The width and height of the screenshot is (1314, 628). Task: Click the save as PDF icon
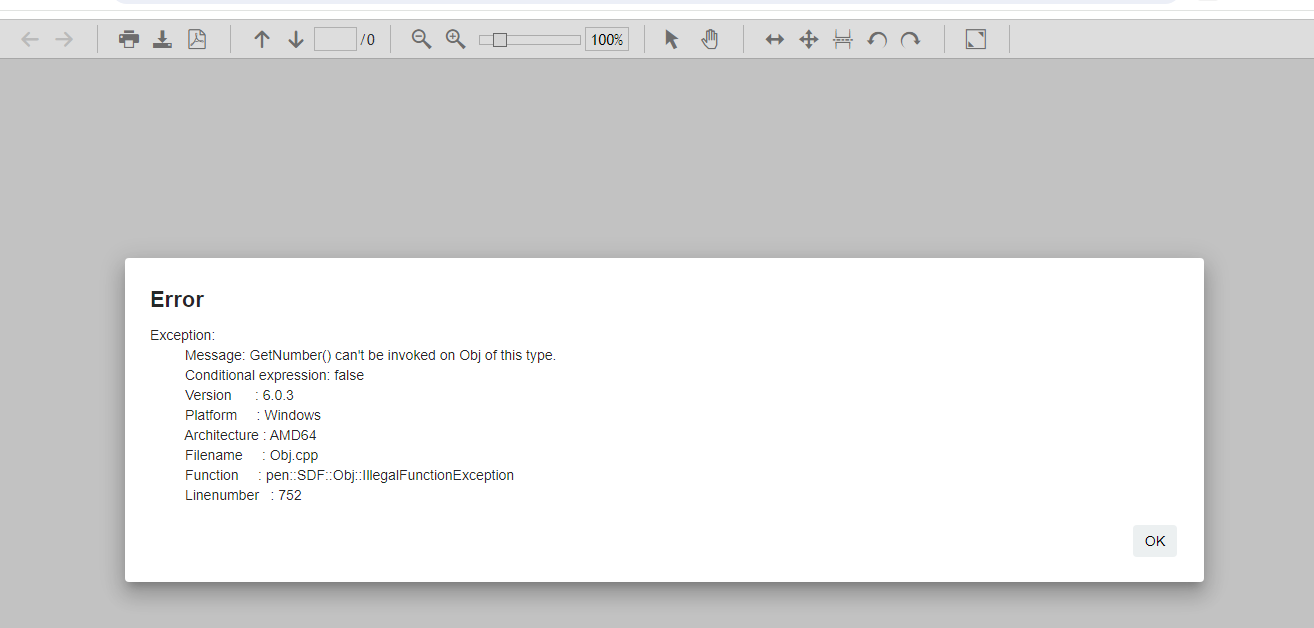197,39
